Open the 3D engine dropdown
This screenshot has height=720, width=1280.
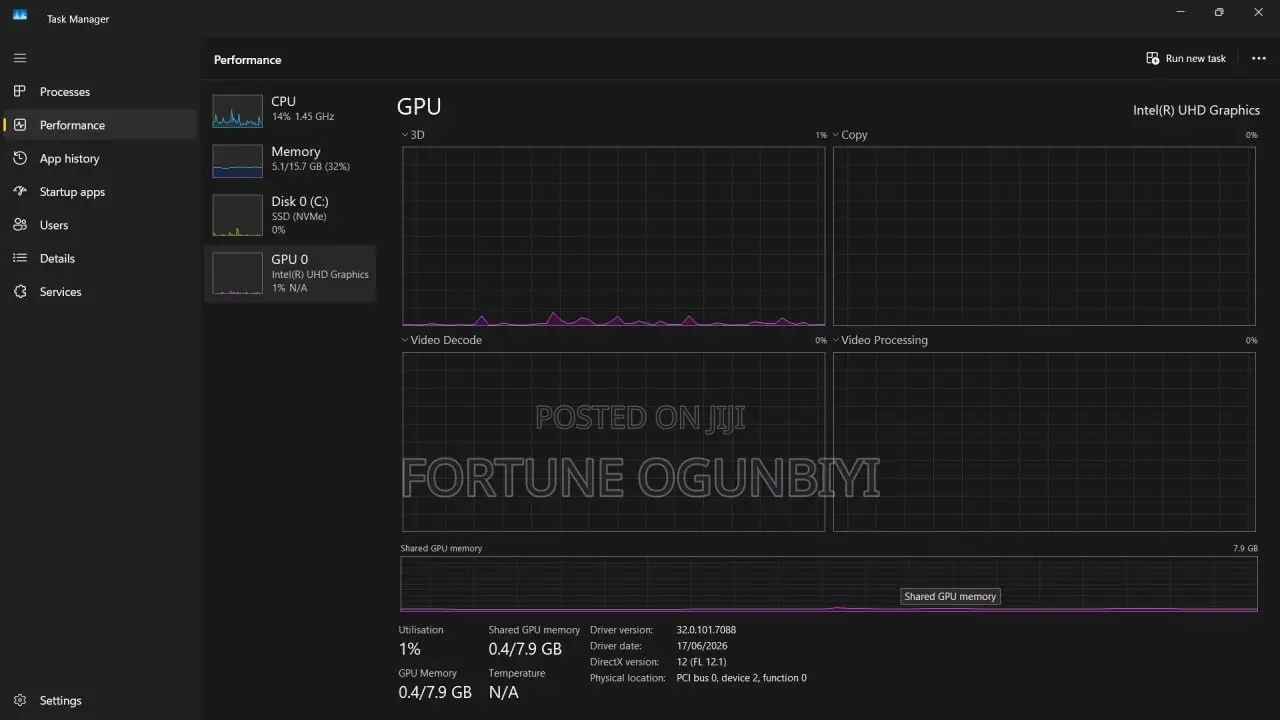click(x=413, y=135)
